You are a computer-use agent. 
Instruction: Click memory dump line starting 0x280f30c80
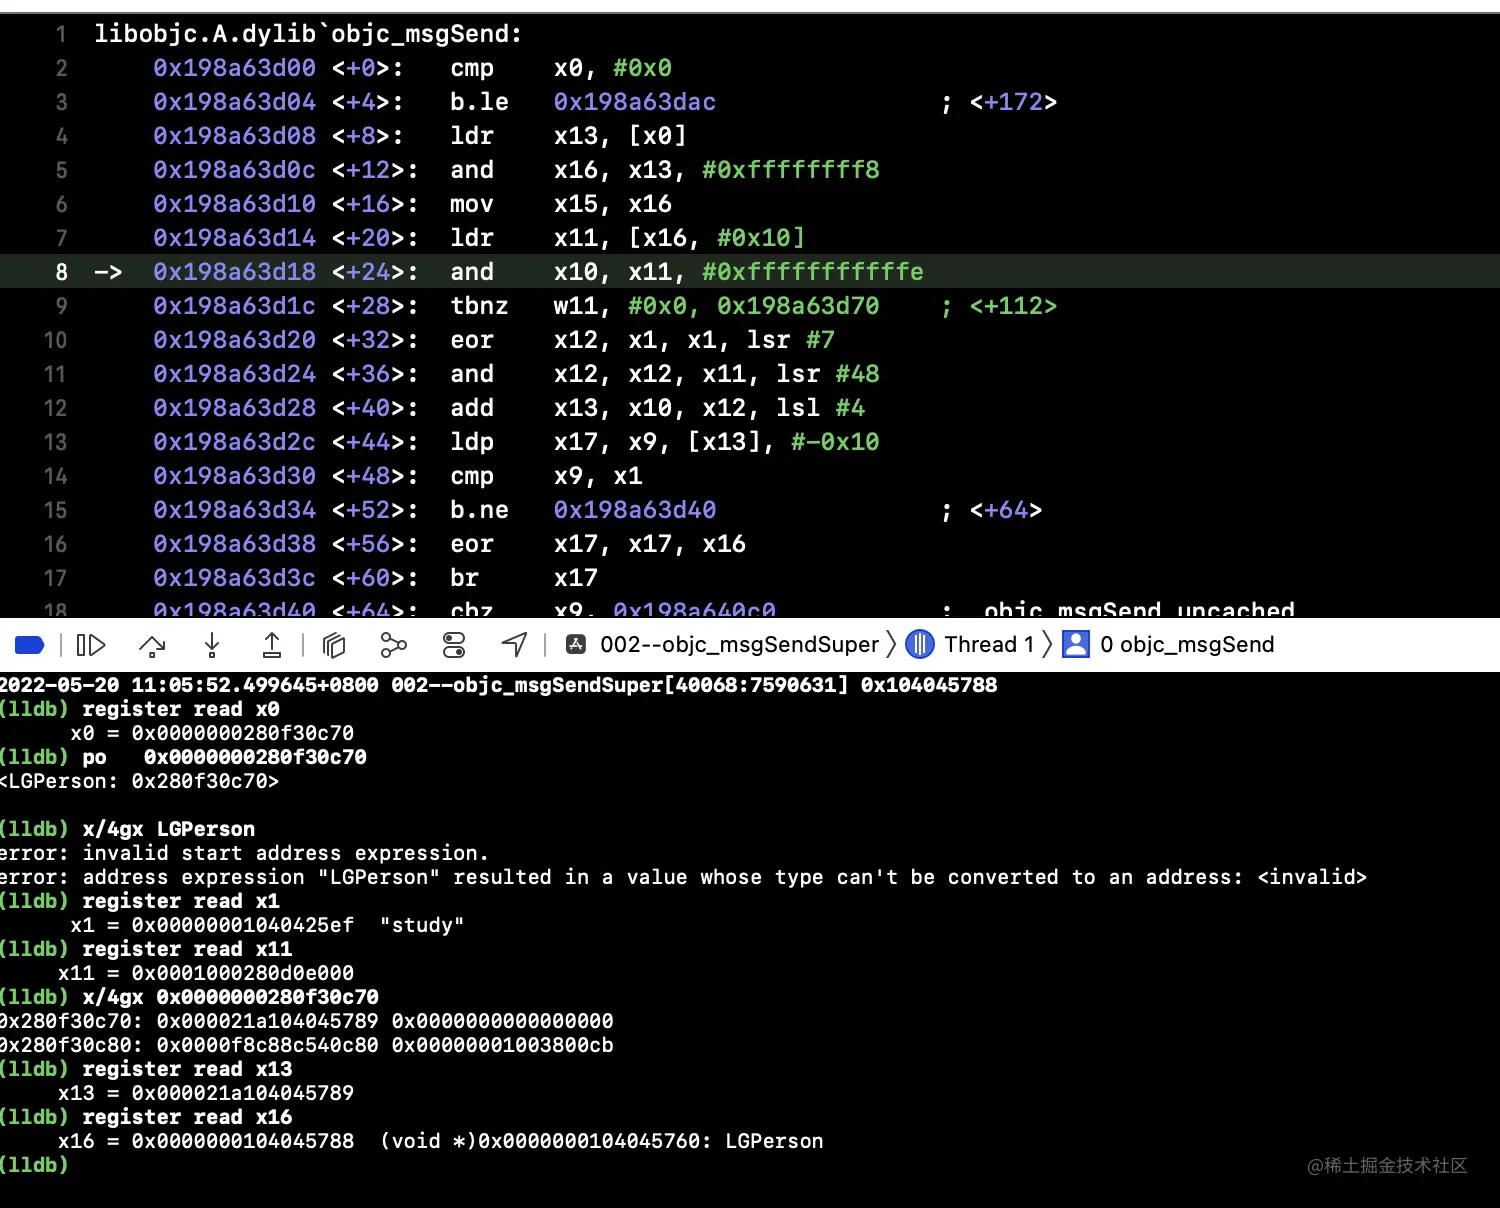click(307, 1045)
